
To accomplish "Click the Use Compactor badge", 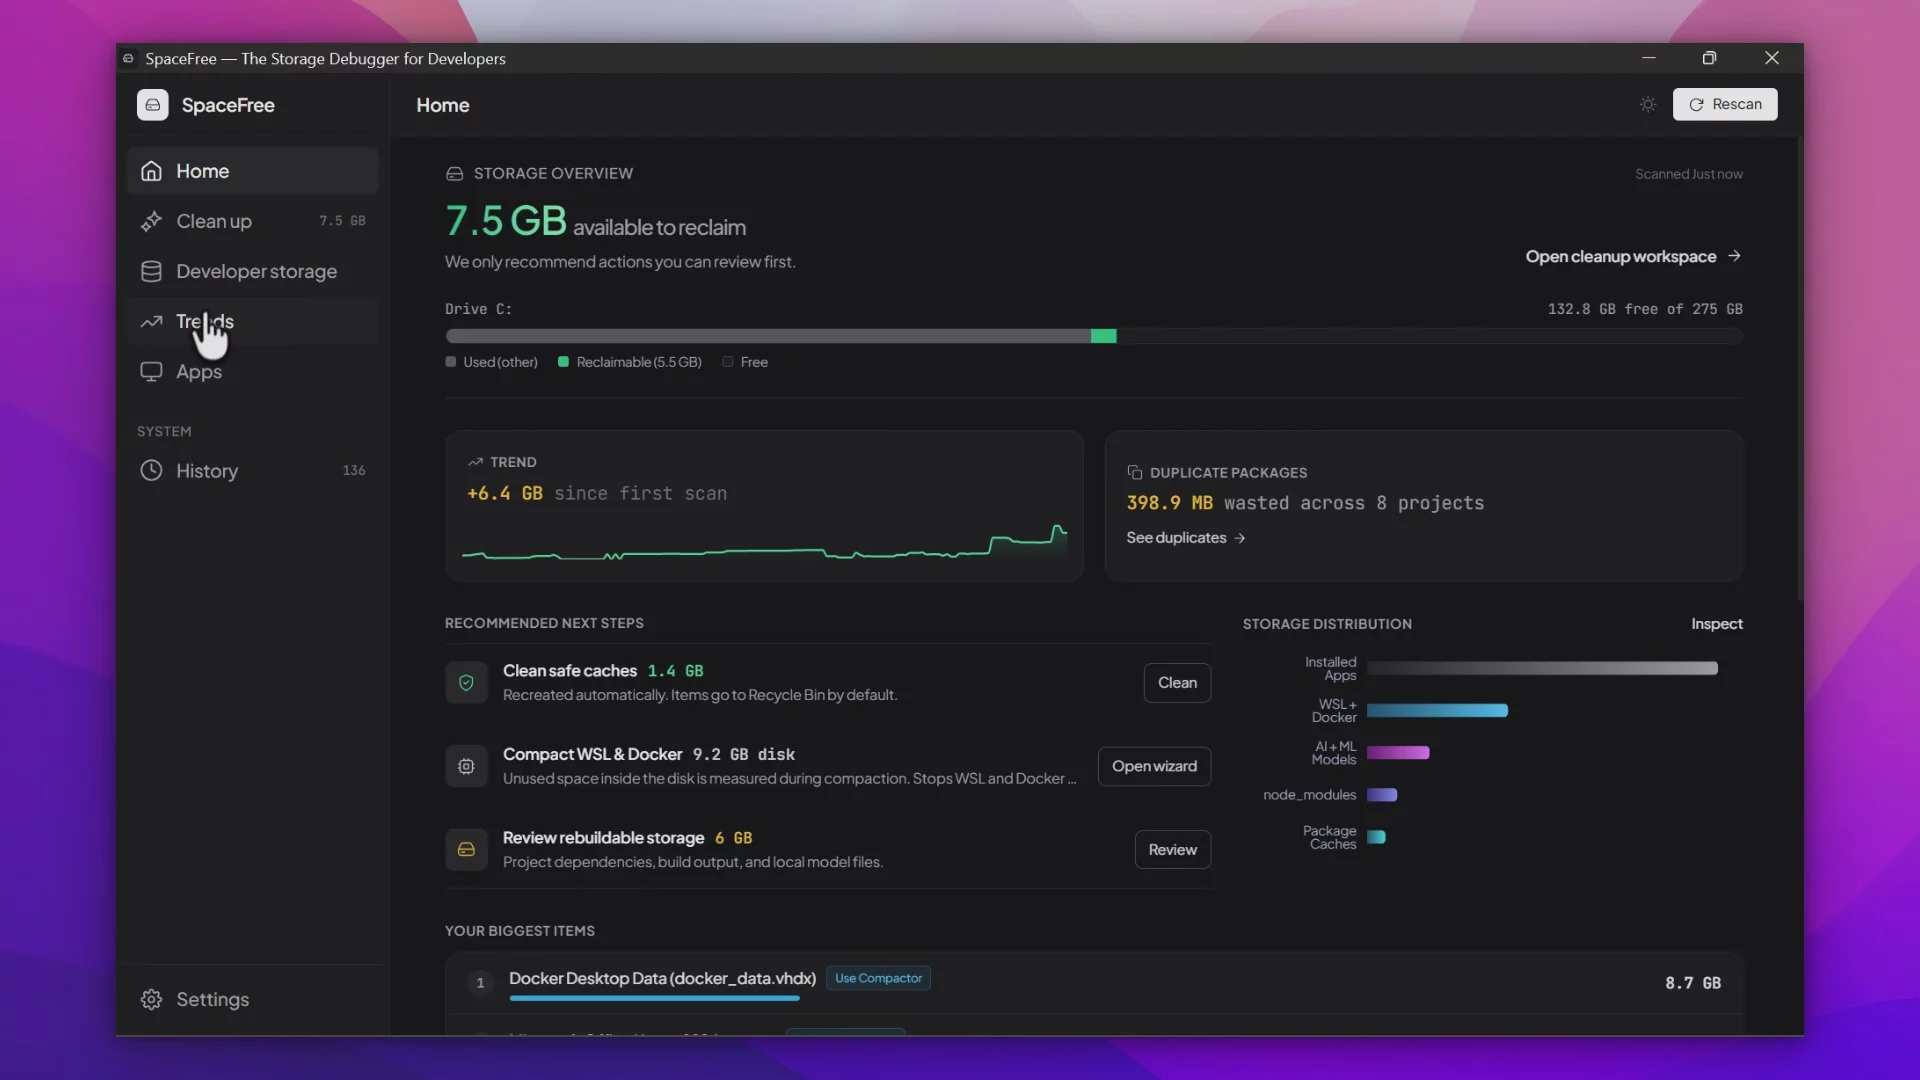I will 878,978.
